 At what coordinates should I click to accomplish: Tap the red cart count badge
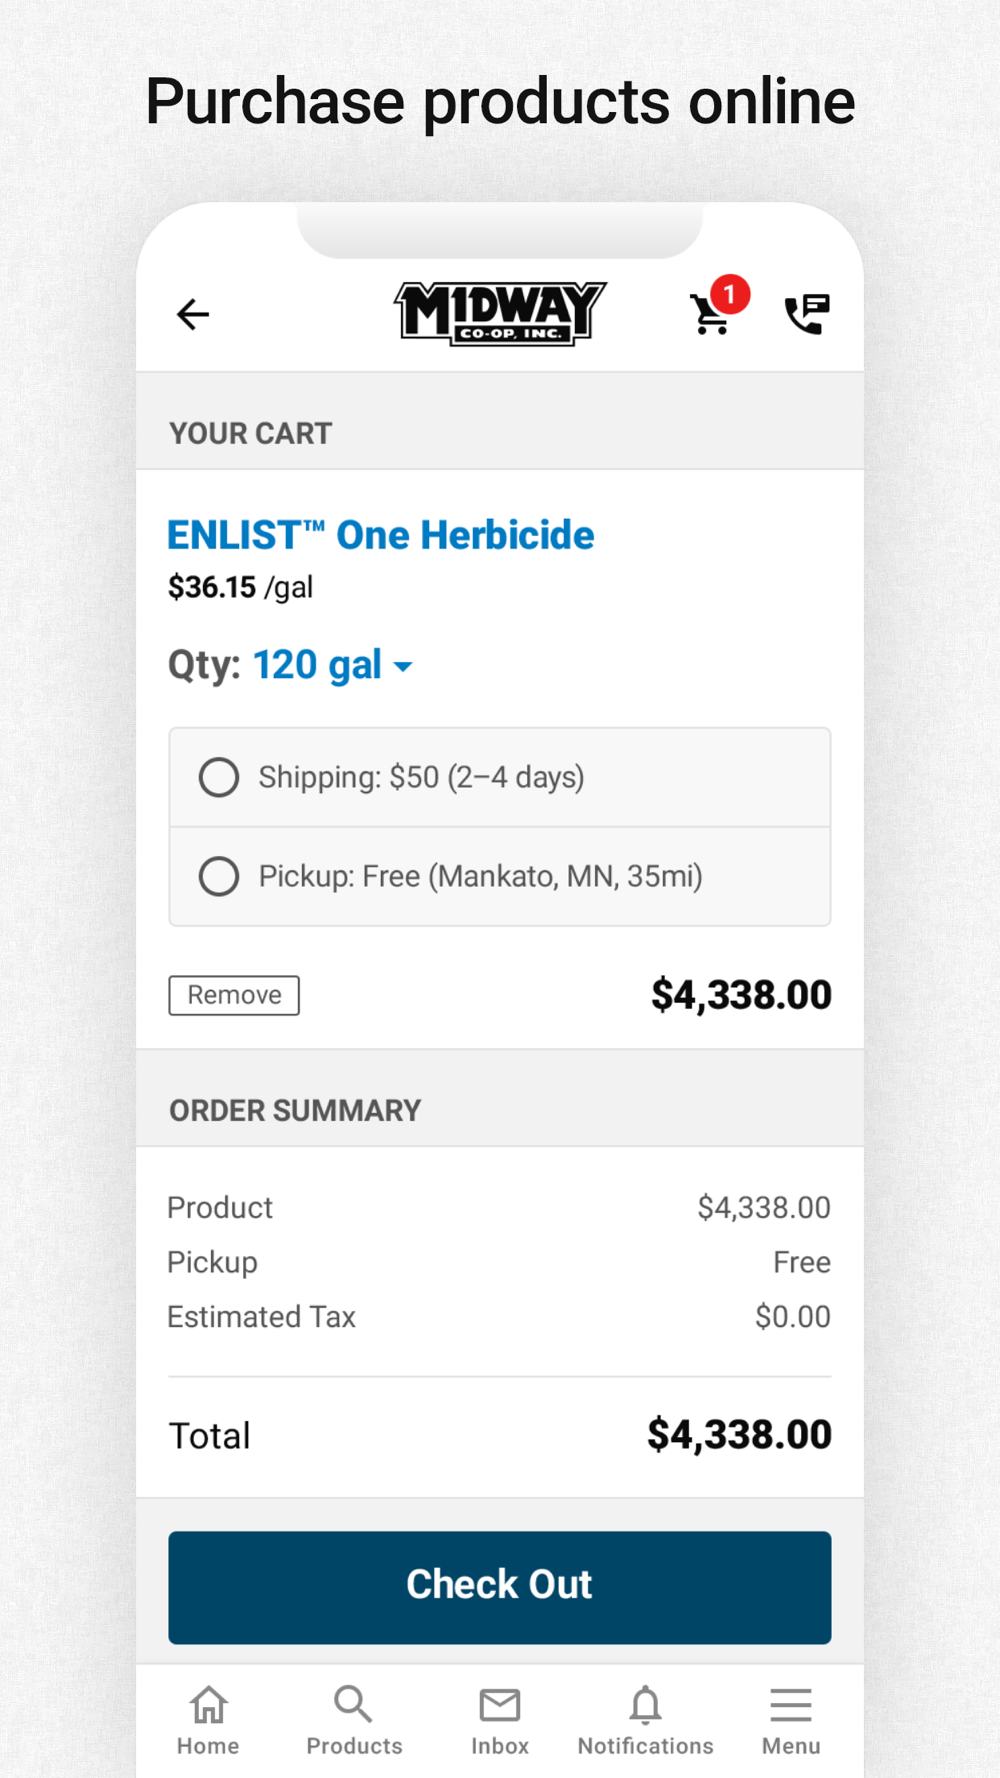[x=731, y=295]
